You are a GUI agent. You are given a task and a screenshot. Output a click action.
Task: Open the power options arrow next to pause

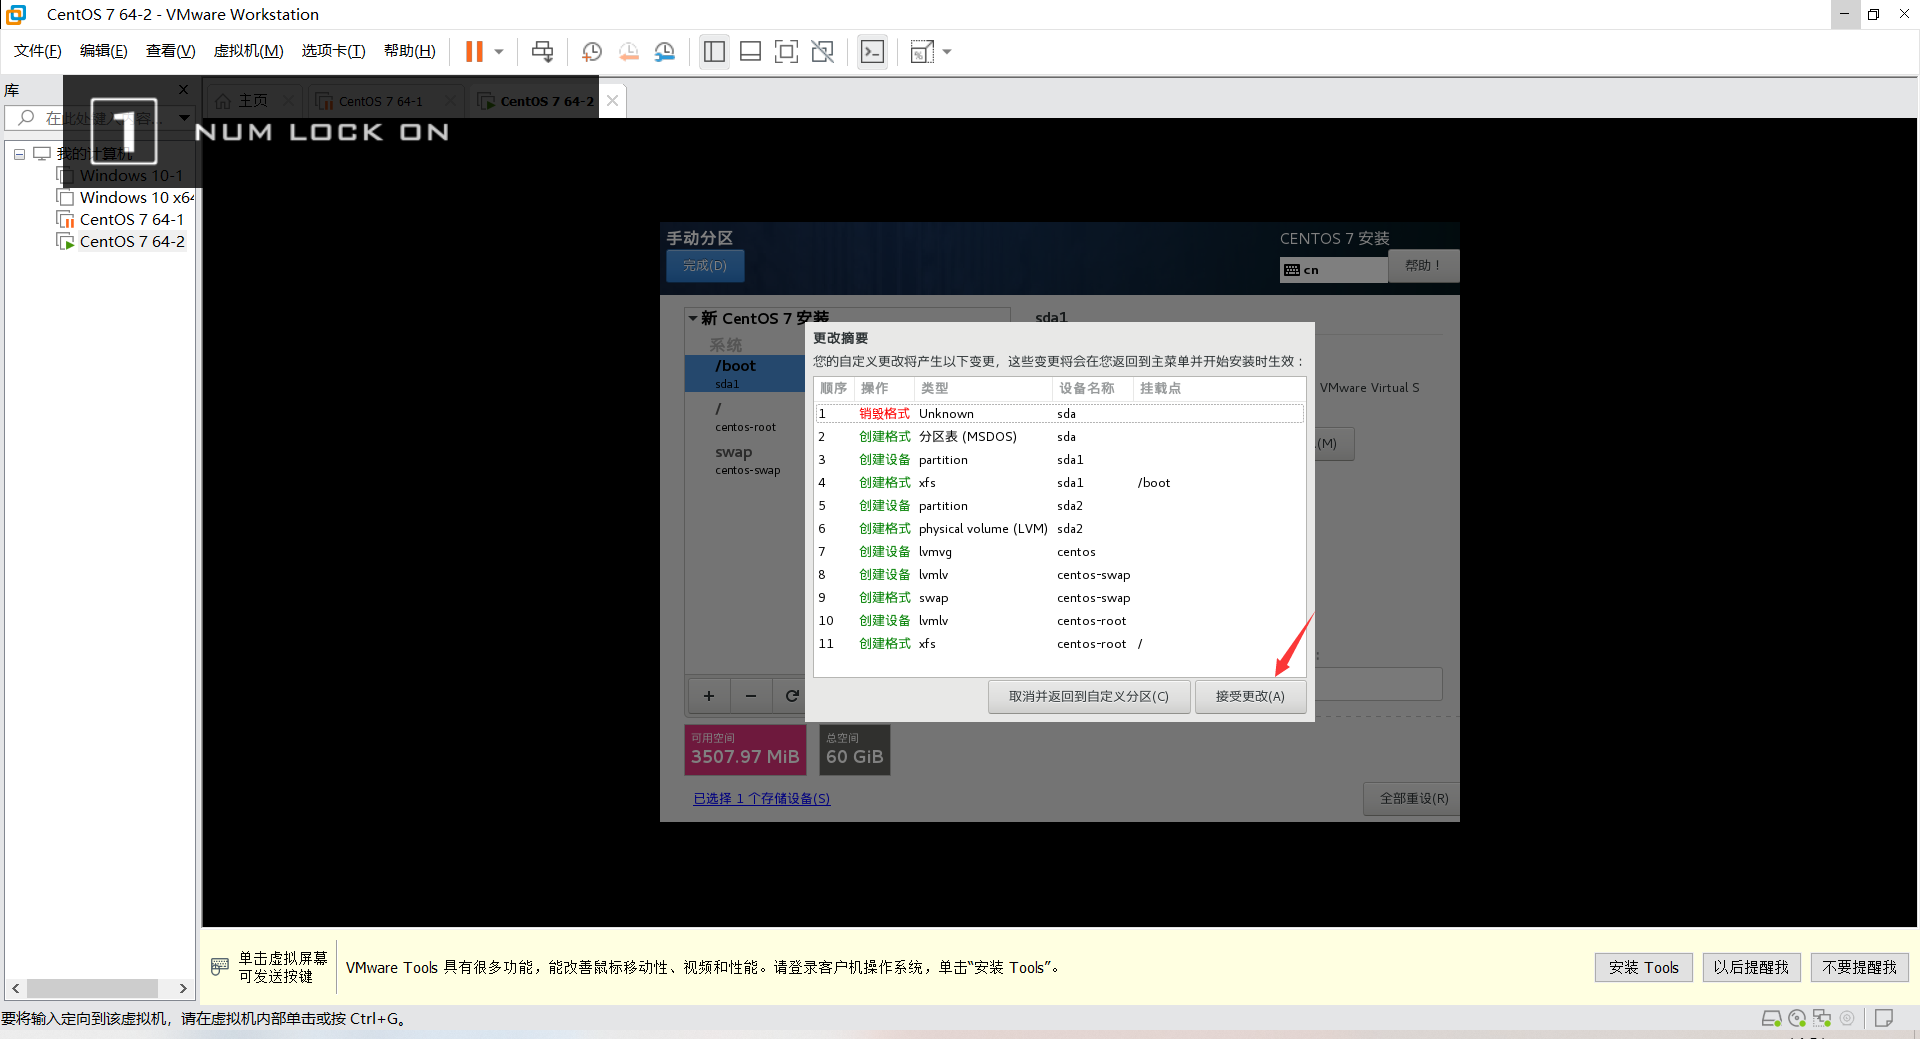tap(499, 52)
